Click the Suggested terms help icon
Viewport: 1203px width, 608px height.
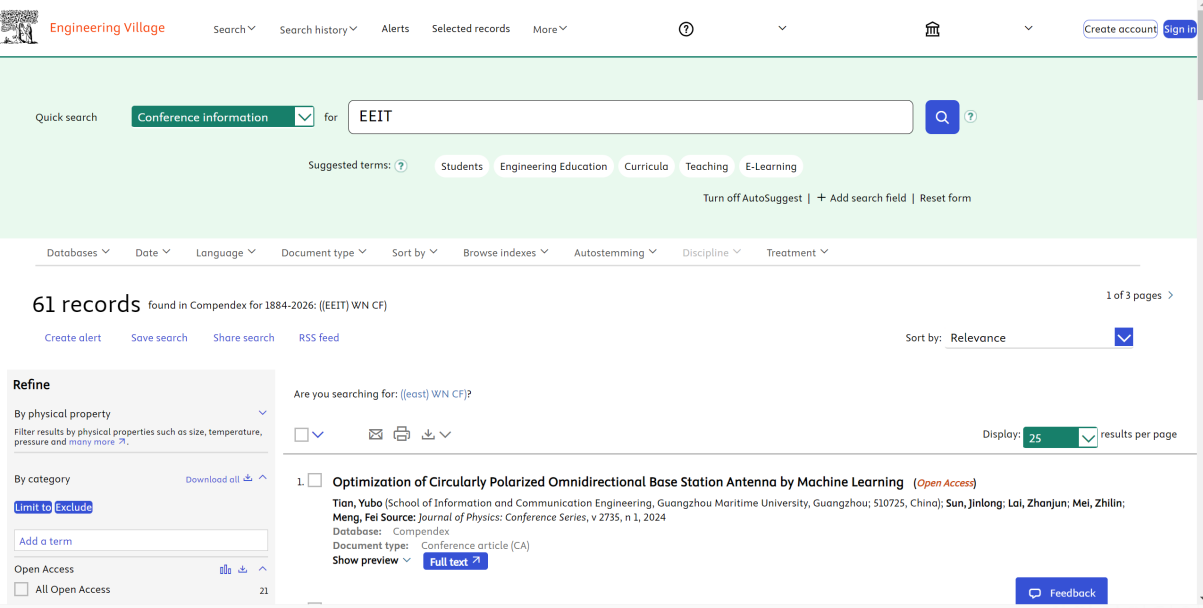401,166
